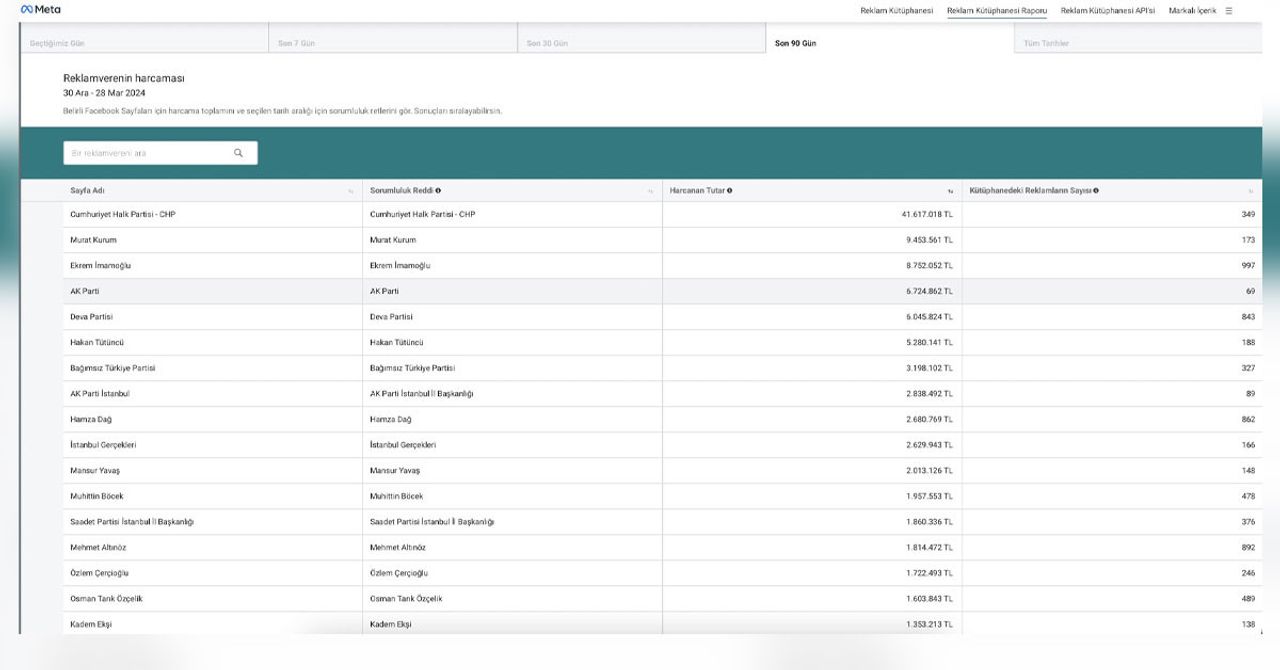Open Reklam Kütüphanesi API'si link
The image size is (1280, 670).
click(1107, 11)
